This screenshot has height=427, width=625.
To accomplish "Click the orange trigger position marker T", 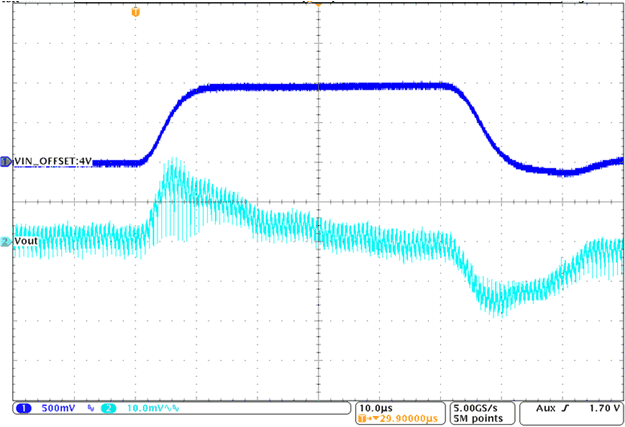I will pyautogui.click(x=136, y=11).
